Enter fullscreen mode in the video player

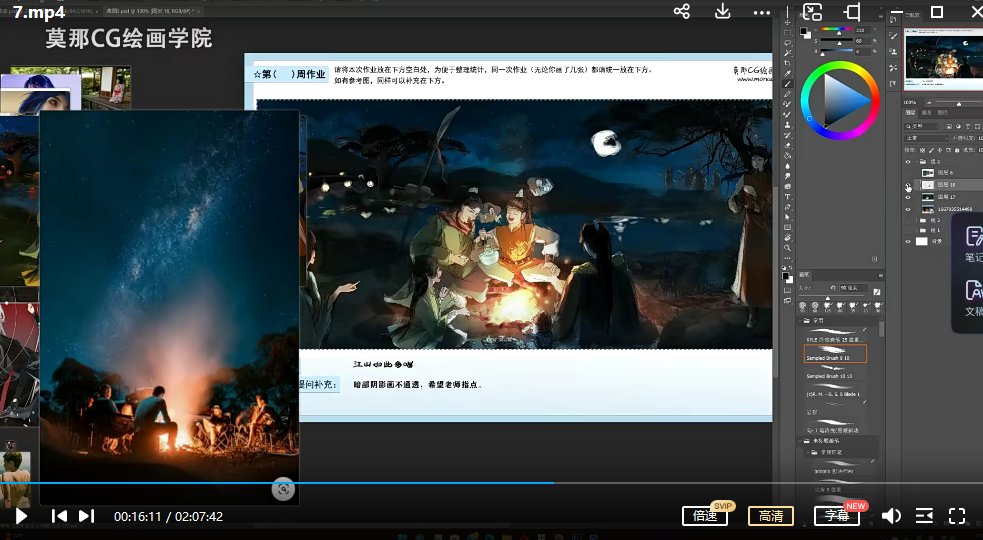(957, 516)
